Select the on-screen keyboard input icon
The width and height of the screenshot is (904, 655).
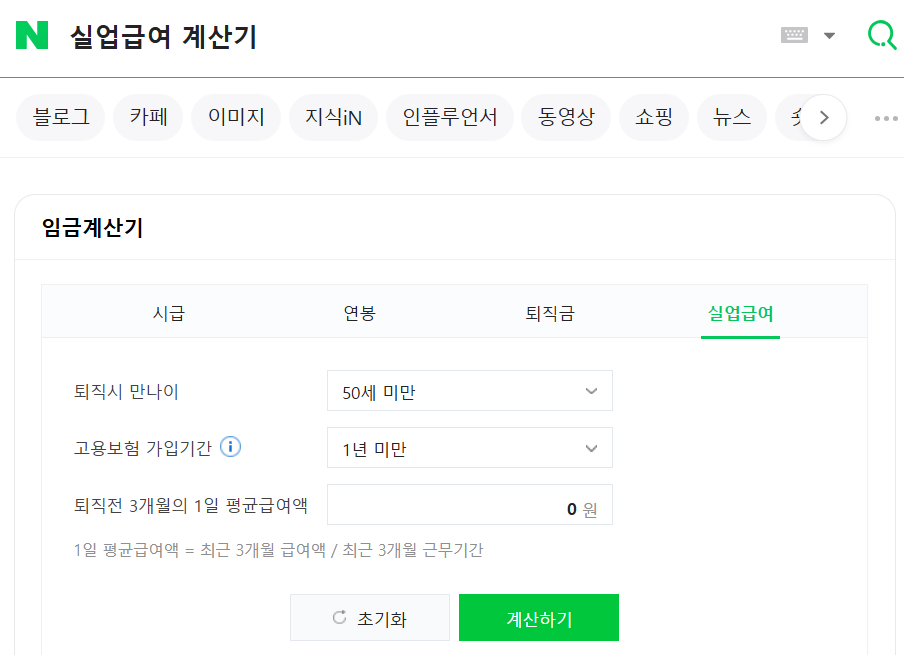coord(793,33)
